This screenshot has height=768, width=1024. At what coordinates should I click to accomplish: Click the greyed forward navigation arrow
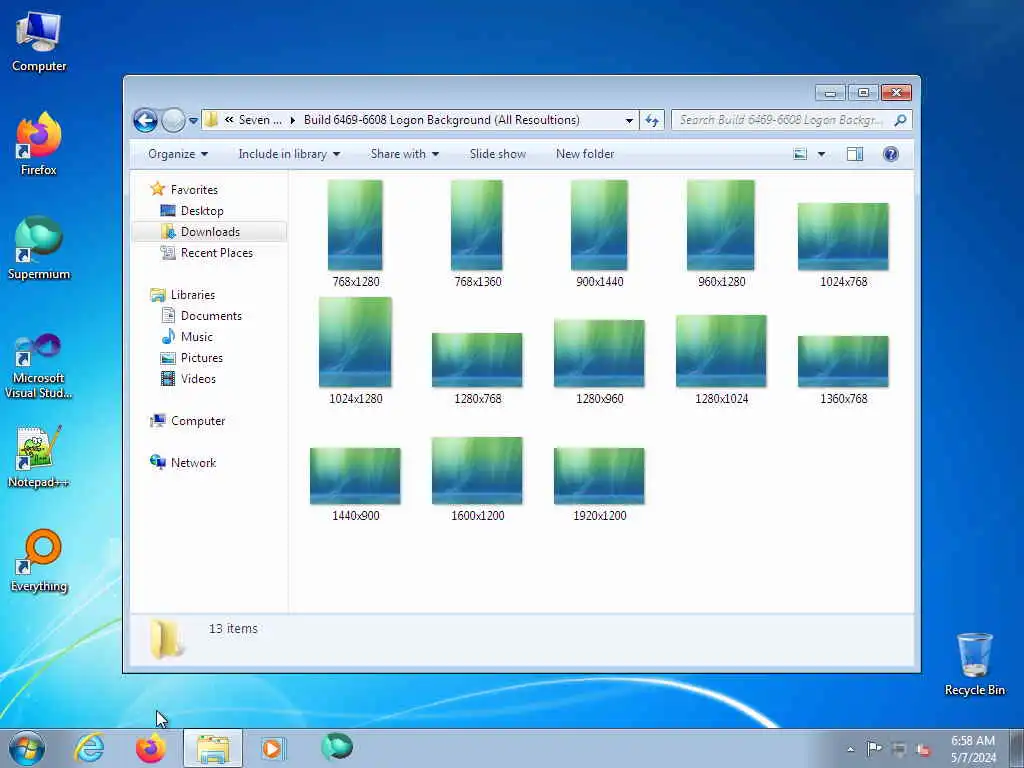[x=173, y=120]
